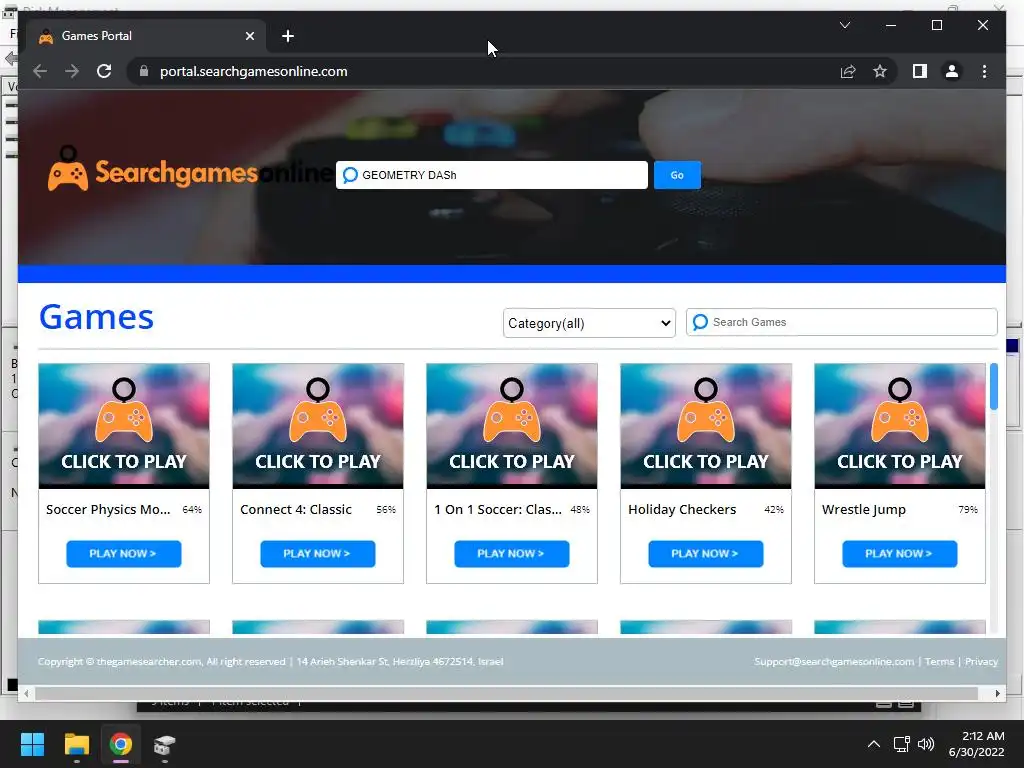Image resolution: width=1024 pixels, height=768 pixels.
Task: Open the tab search chevron
Action: 844,25
